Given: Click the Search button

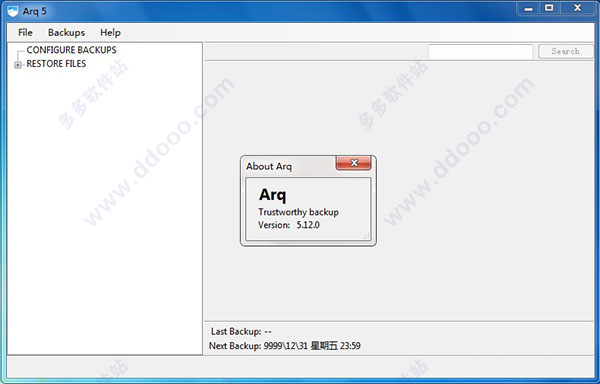Looking at the screenshot, I should point(566,51).
